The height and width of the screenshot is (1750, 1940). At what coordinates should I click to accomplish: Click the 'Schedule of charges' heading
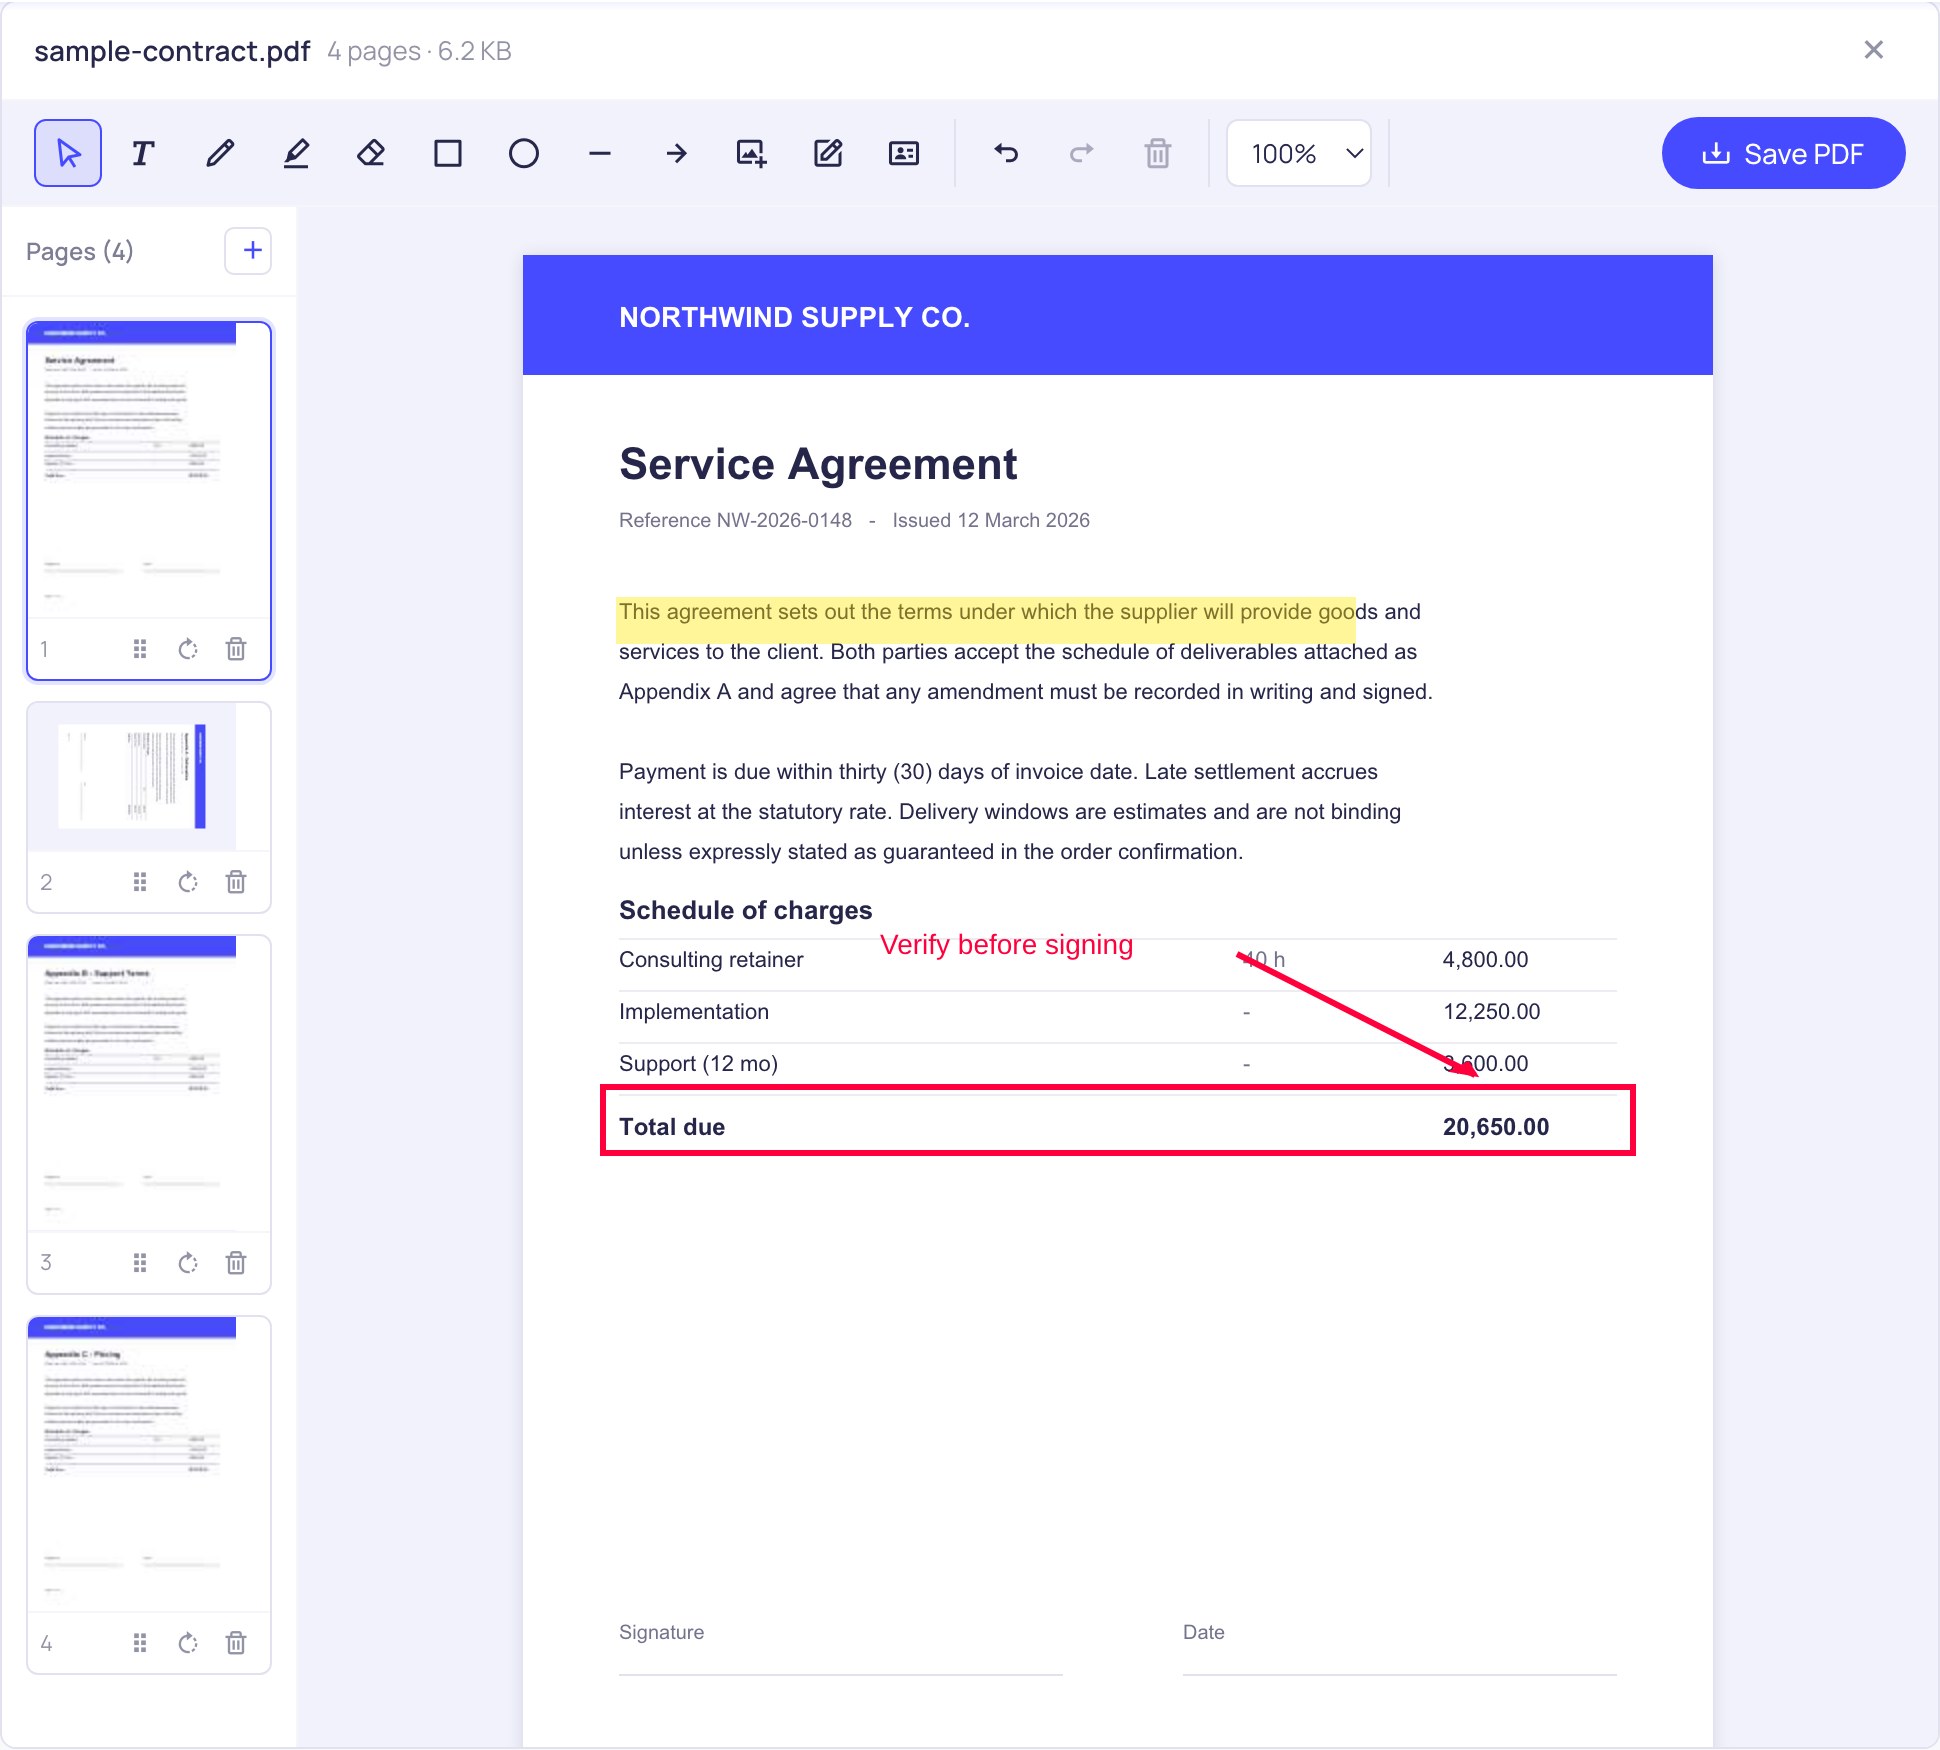pyautogui.click(x=745, y=910)
